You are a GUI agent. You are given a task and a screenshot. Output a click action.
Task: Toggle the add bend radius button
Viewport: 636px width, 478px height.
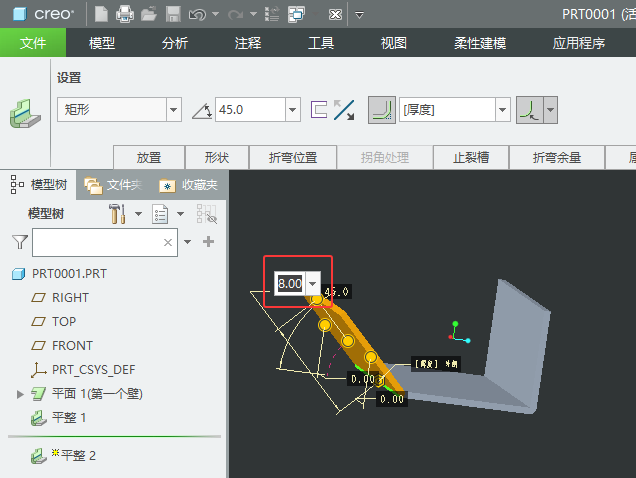coord(382,110)
